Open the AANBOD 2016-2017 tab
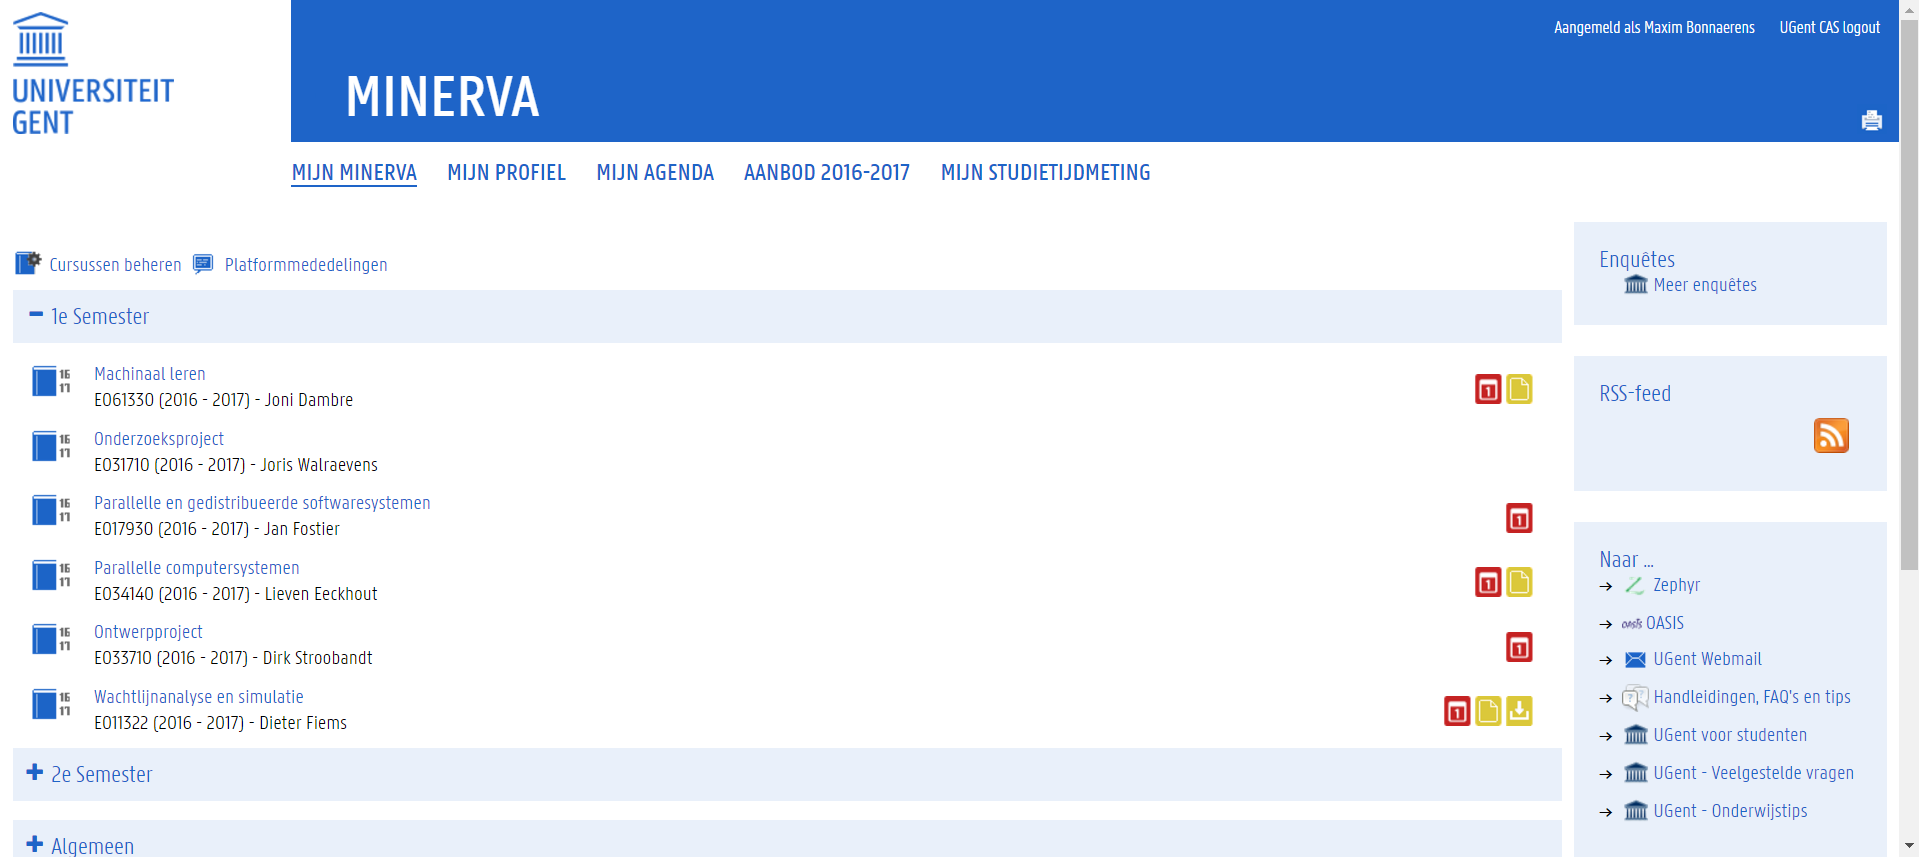The width and height of the screenshot is (1919, 857). coord(827,173)
